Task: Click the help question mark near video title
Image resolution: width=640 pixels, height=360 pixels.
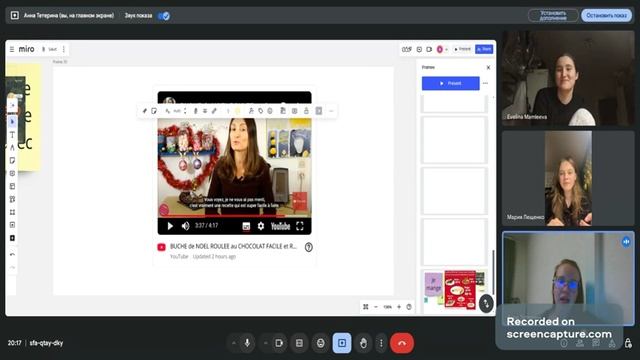Action: point(309,247)
